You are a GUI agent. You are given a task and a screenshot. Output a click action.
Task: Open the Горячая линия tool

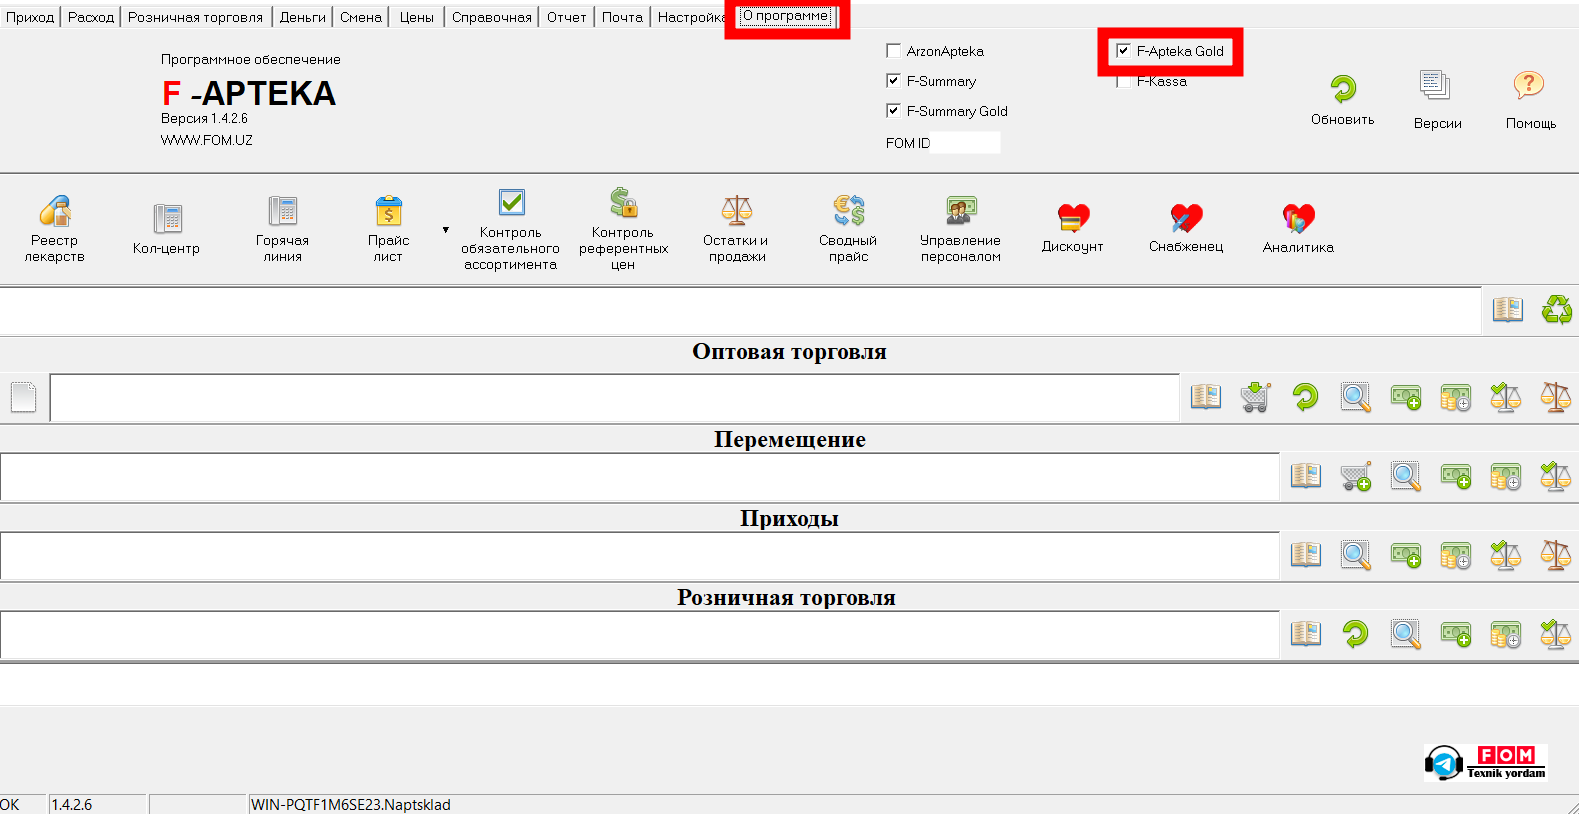click(x=282, y=229)
